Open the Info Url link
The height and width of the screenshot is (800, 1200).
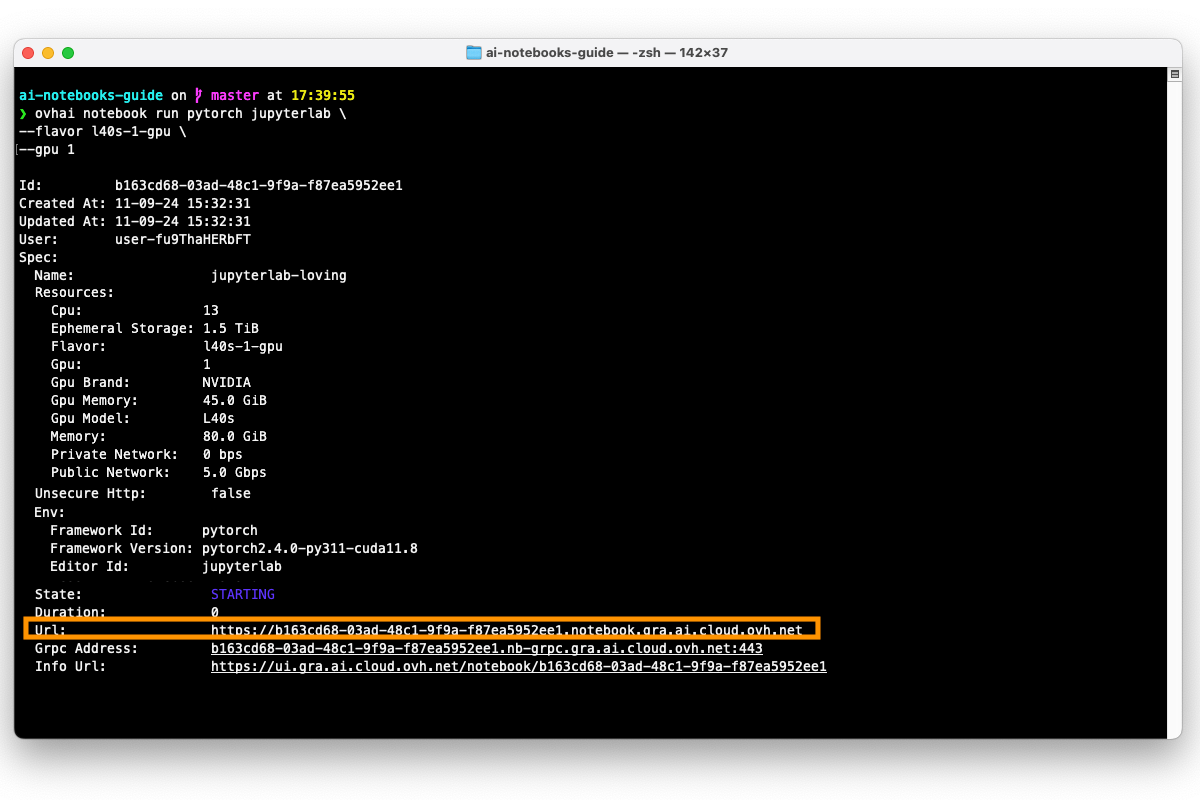click(x=518, y=666)
